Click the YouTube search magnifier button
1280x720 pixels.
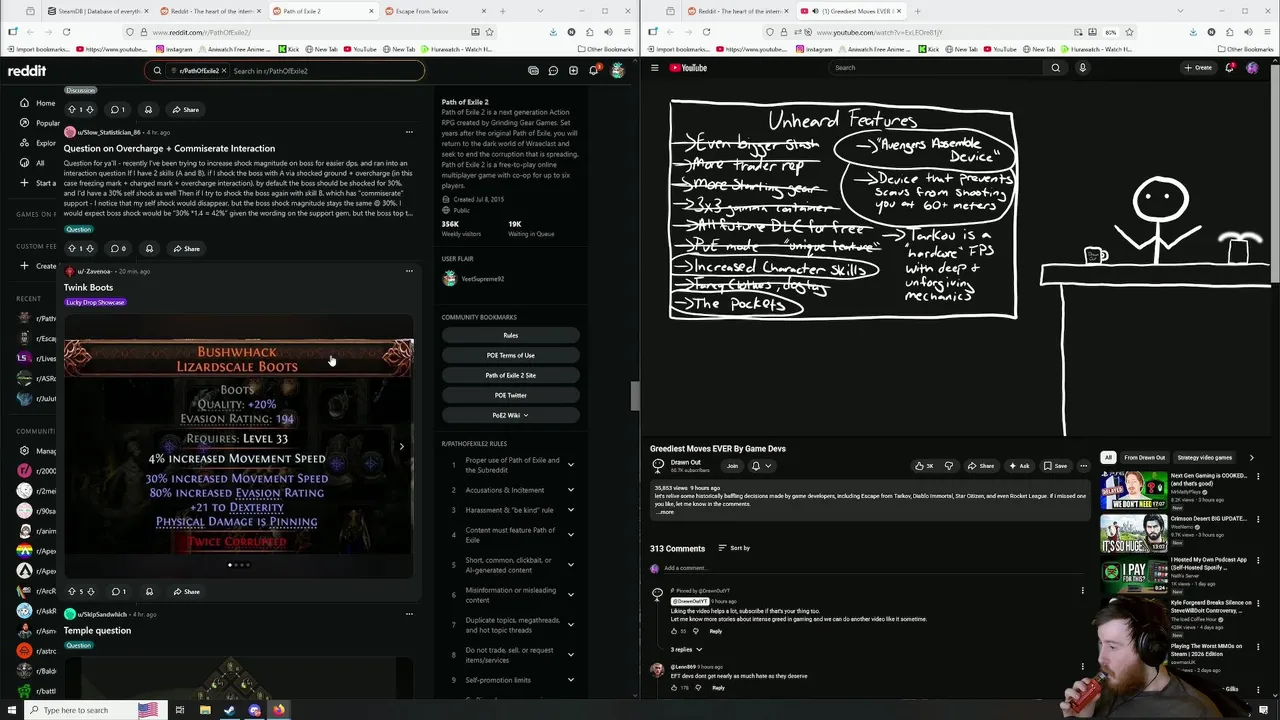tap(1055, 68)
